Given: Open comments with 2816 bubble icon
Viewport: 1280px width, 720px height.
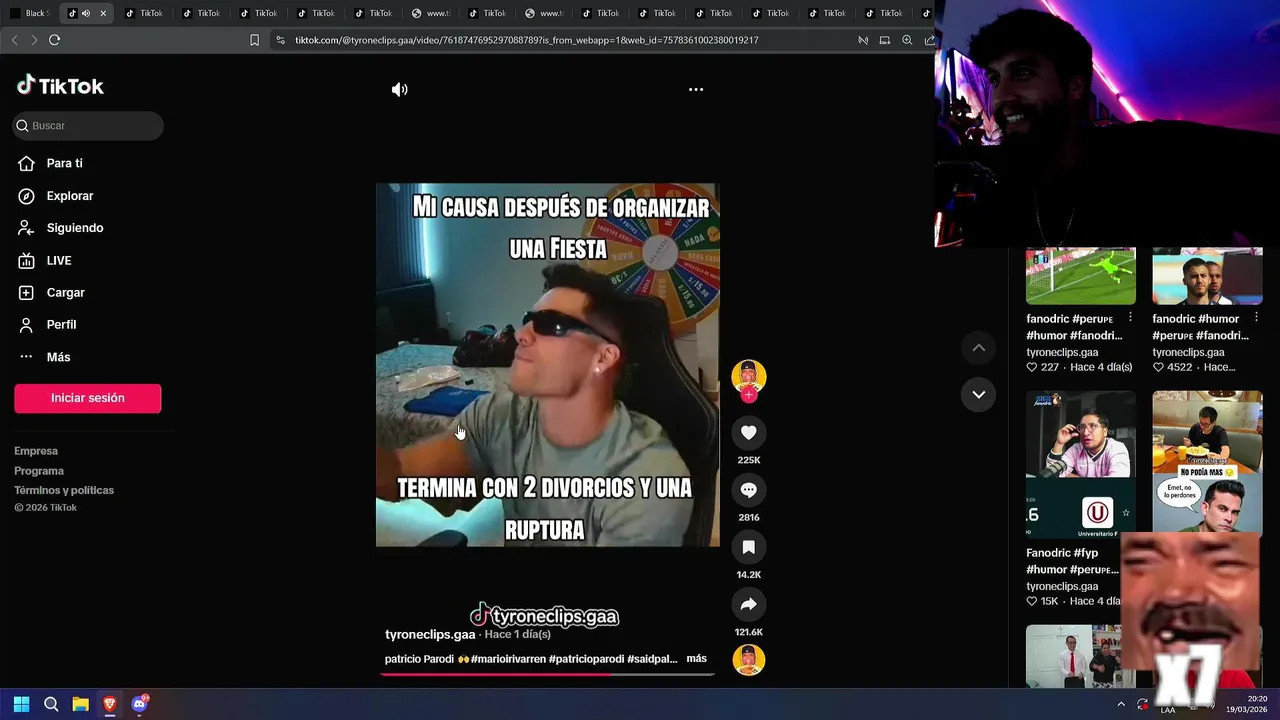Looking at the screenshot, I should [748, 489].
